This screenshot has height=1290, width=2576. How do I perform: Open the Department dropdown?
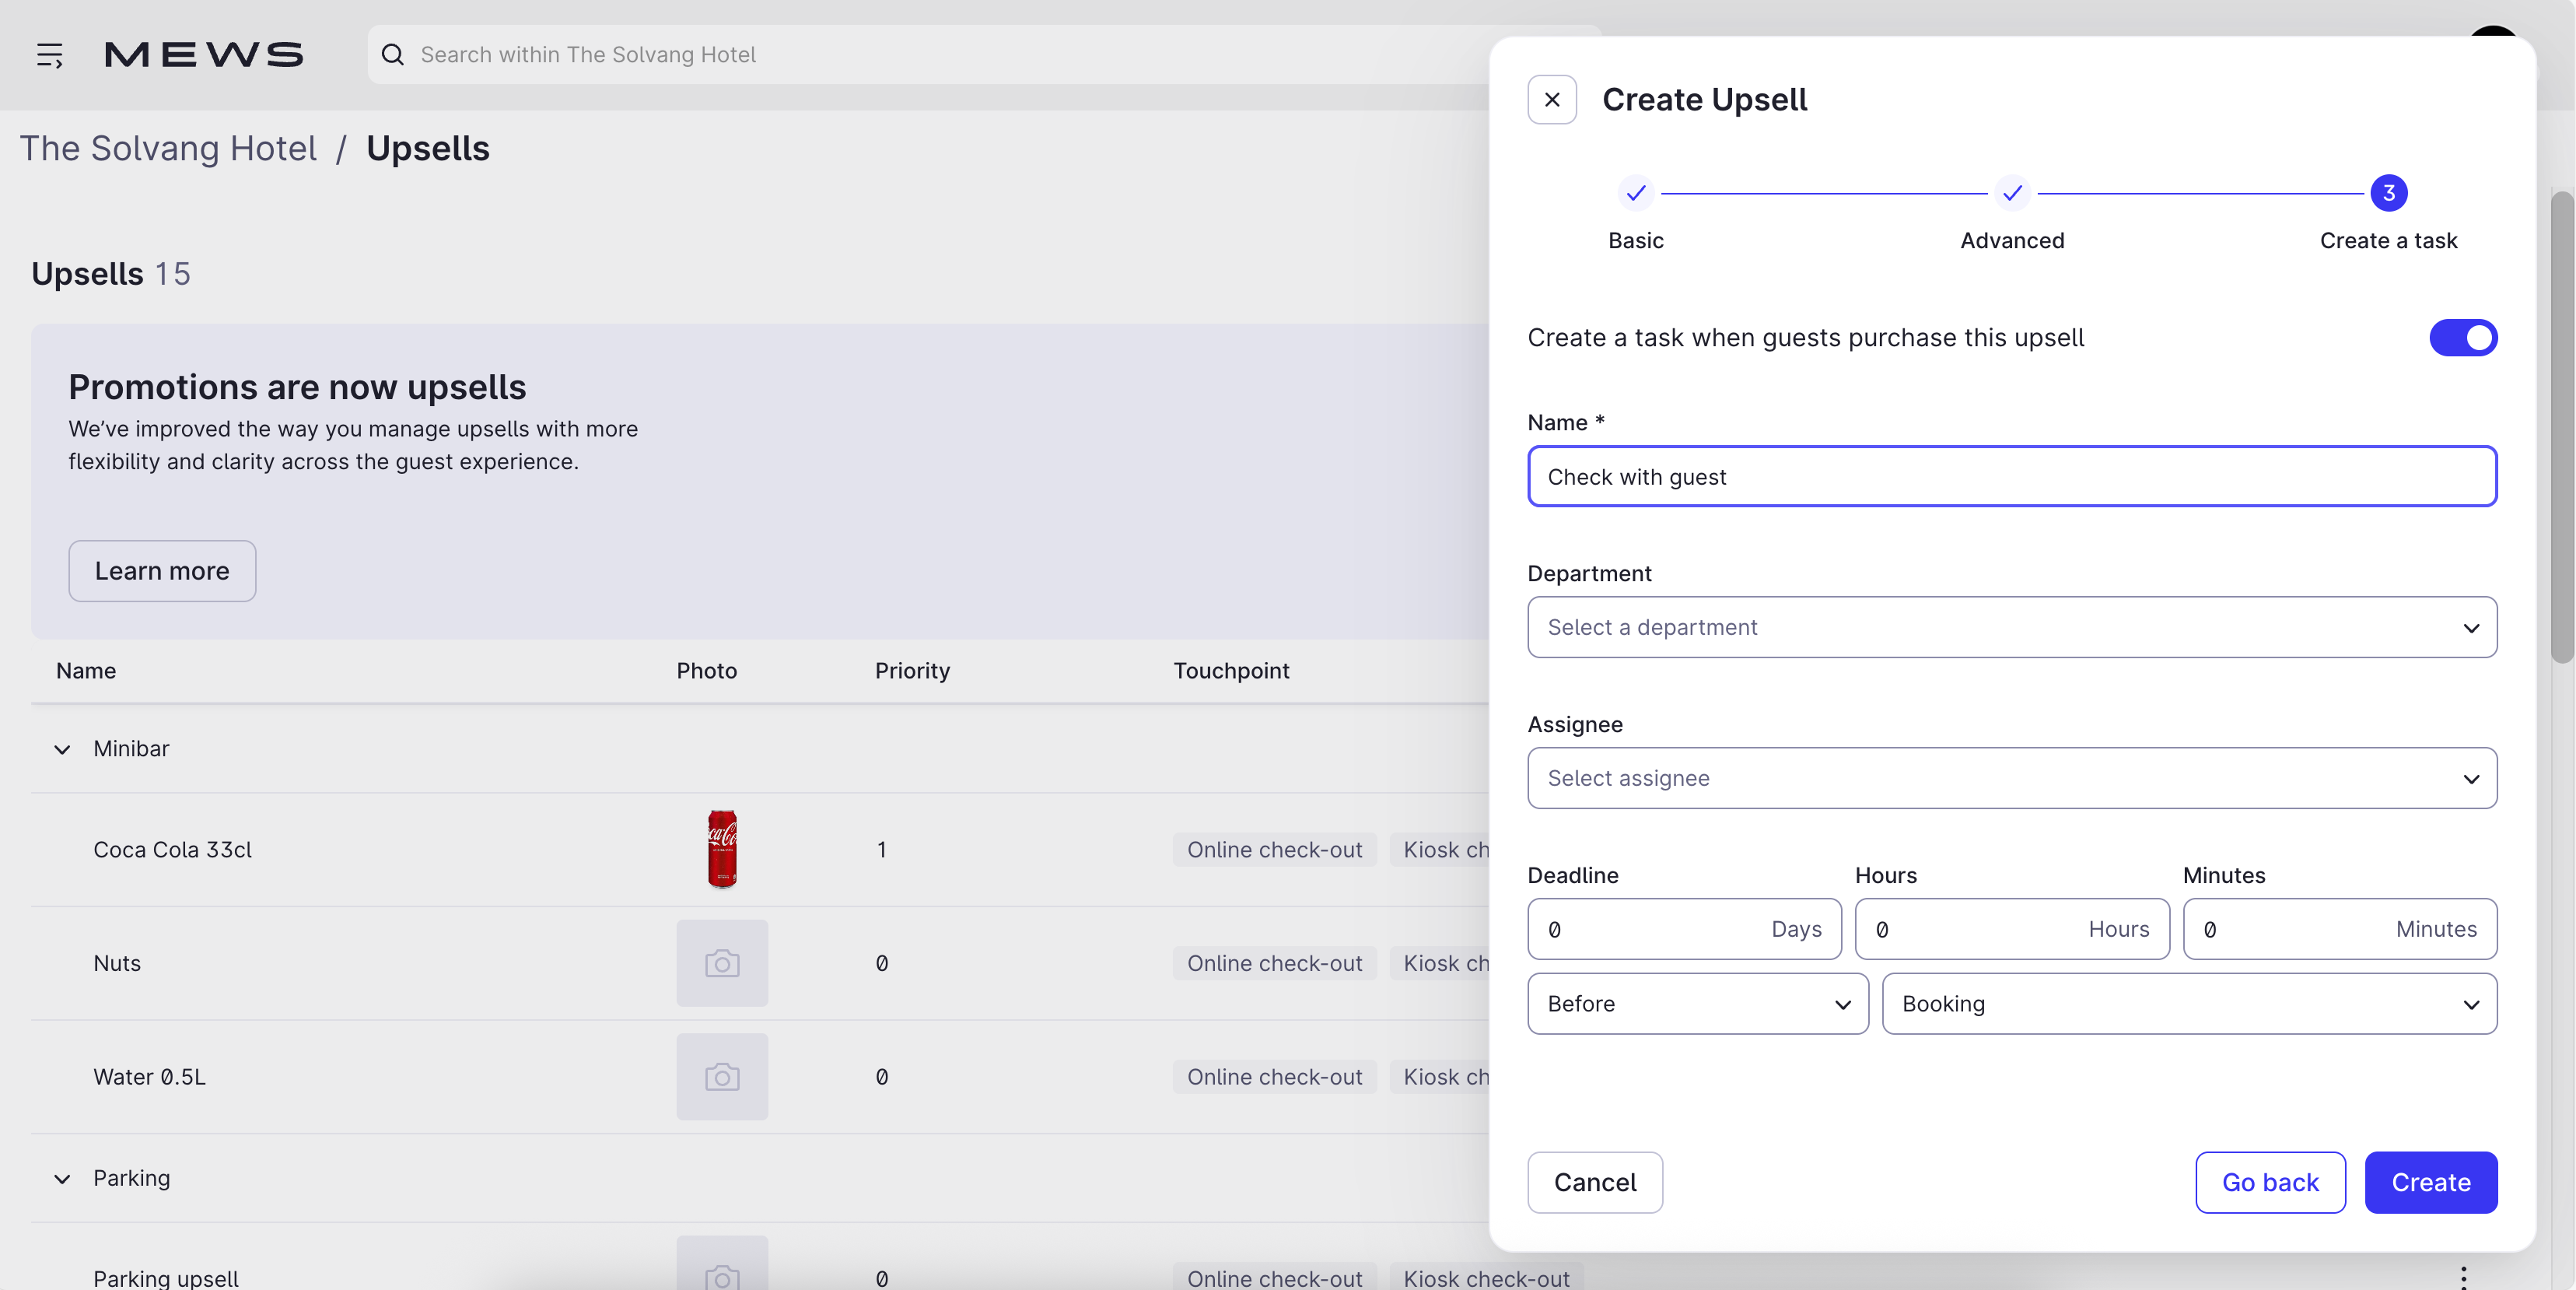[2012, 627]
